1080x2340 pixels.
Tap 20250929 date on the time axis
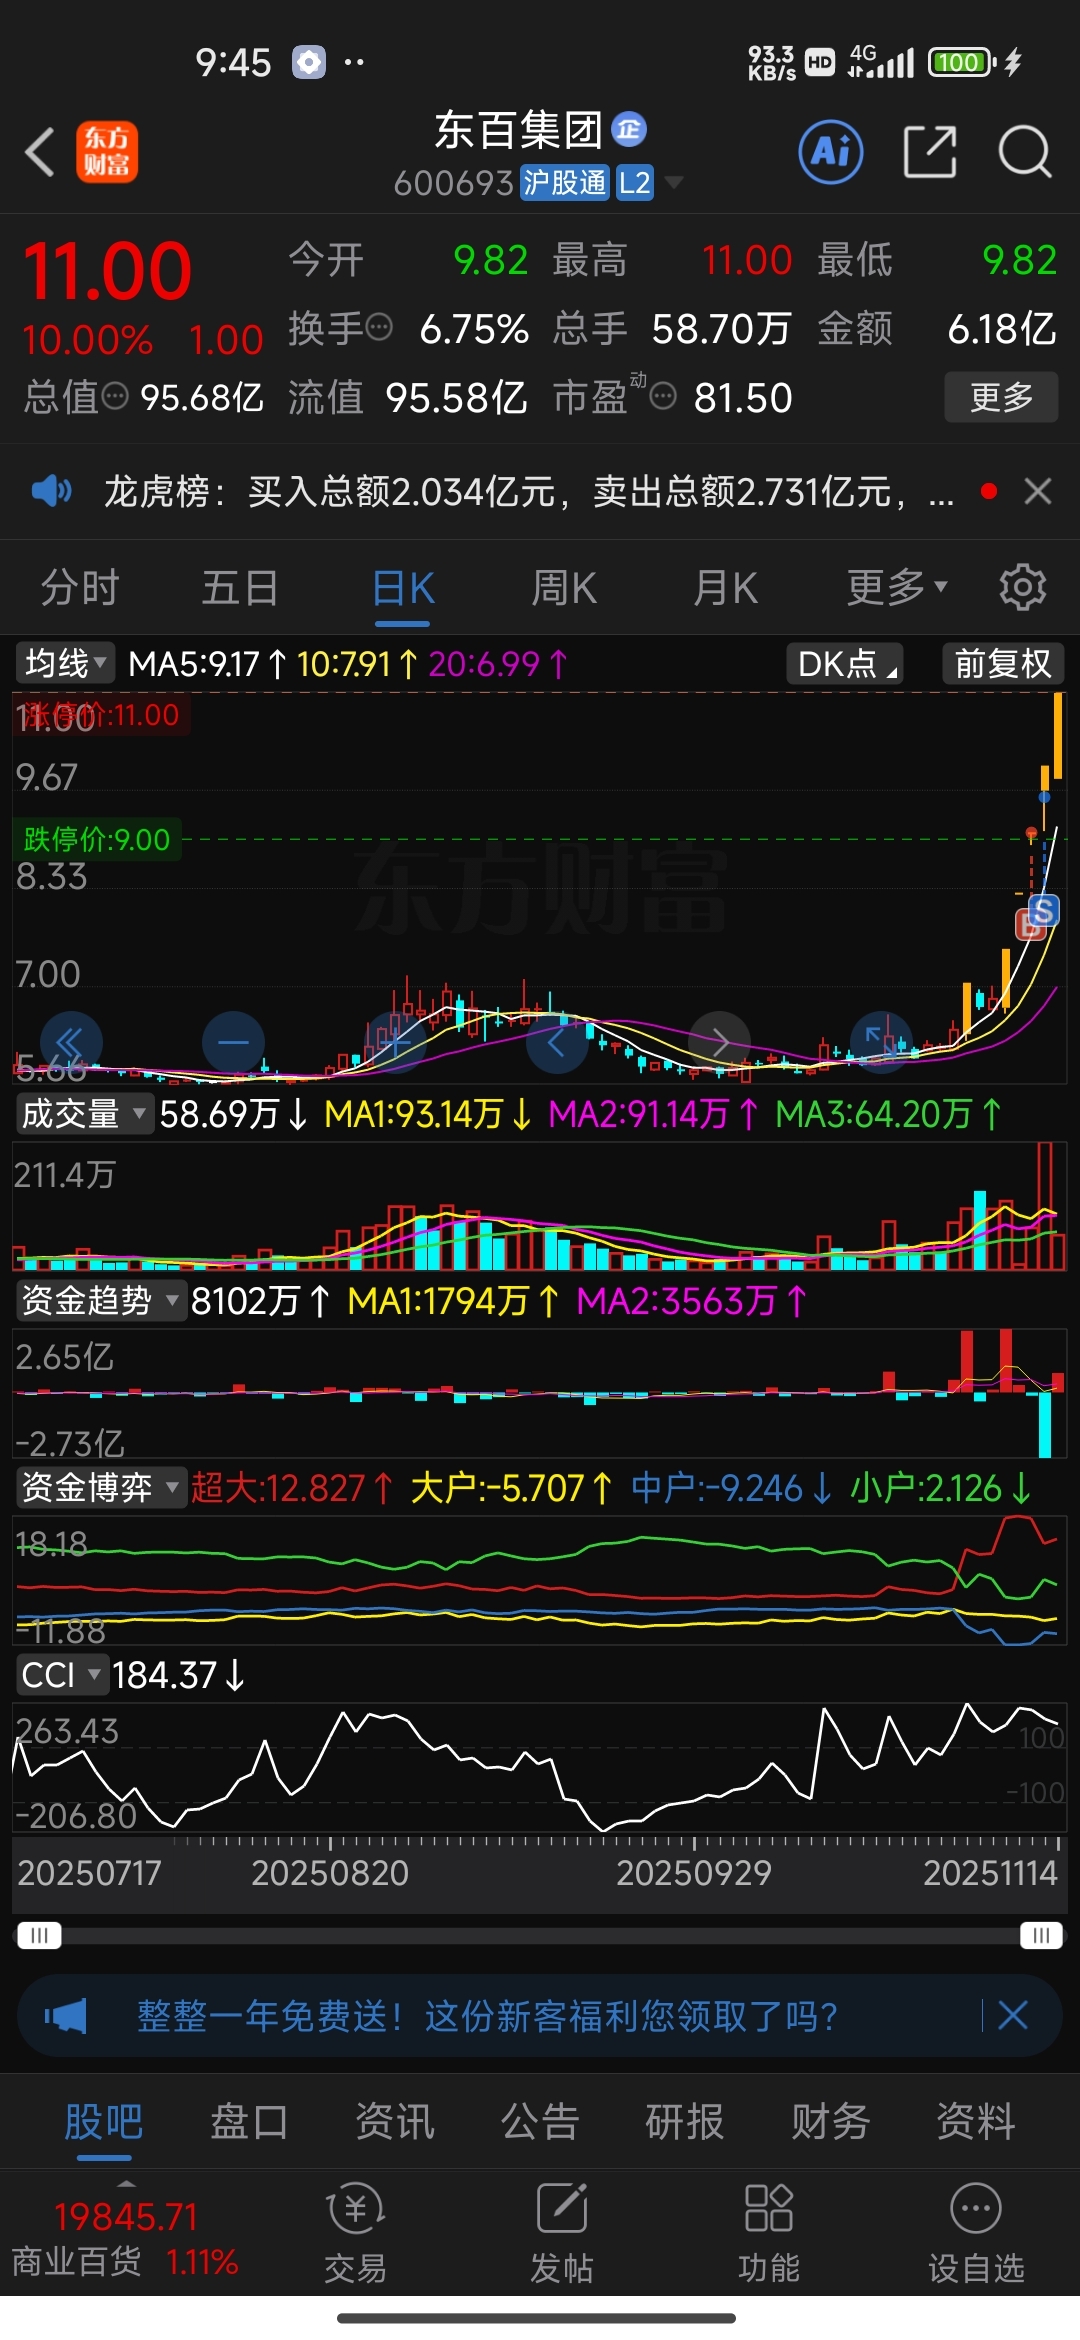click(694, 1872)
